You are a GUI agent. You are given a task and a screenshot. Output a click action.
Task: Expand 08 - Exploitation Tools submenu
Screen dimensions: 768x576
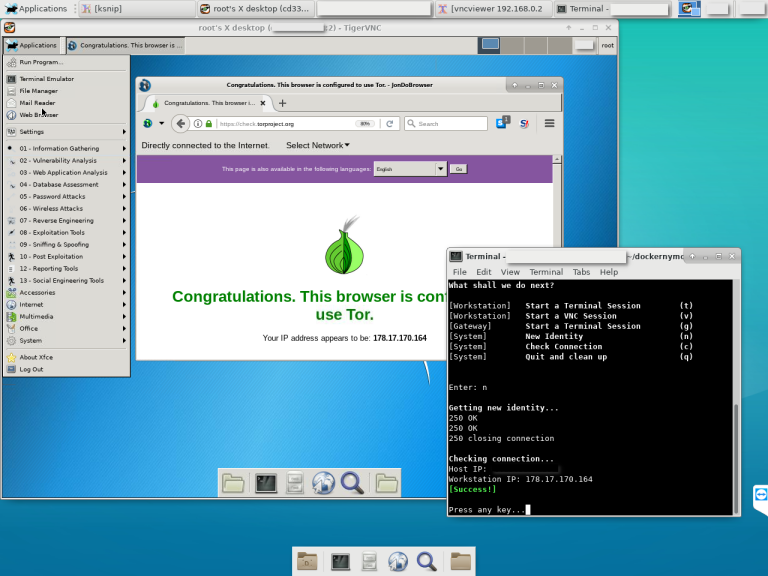[67, 233]
